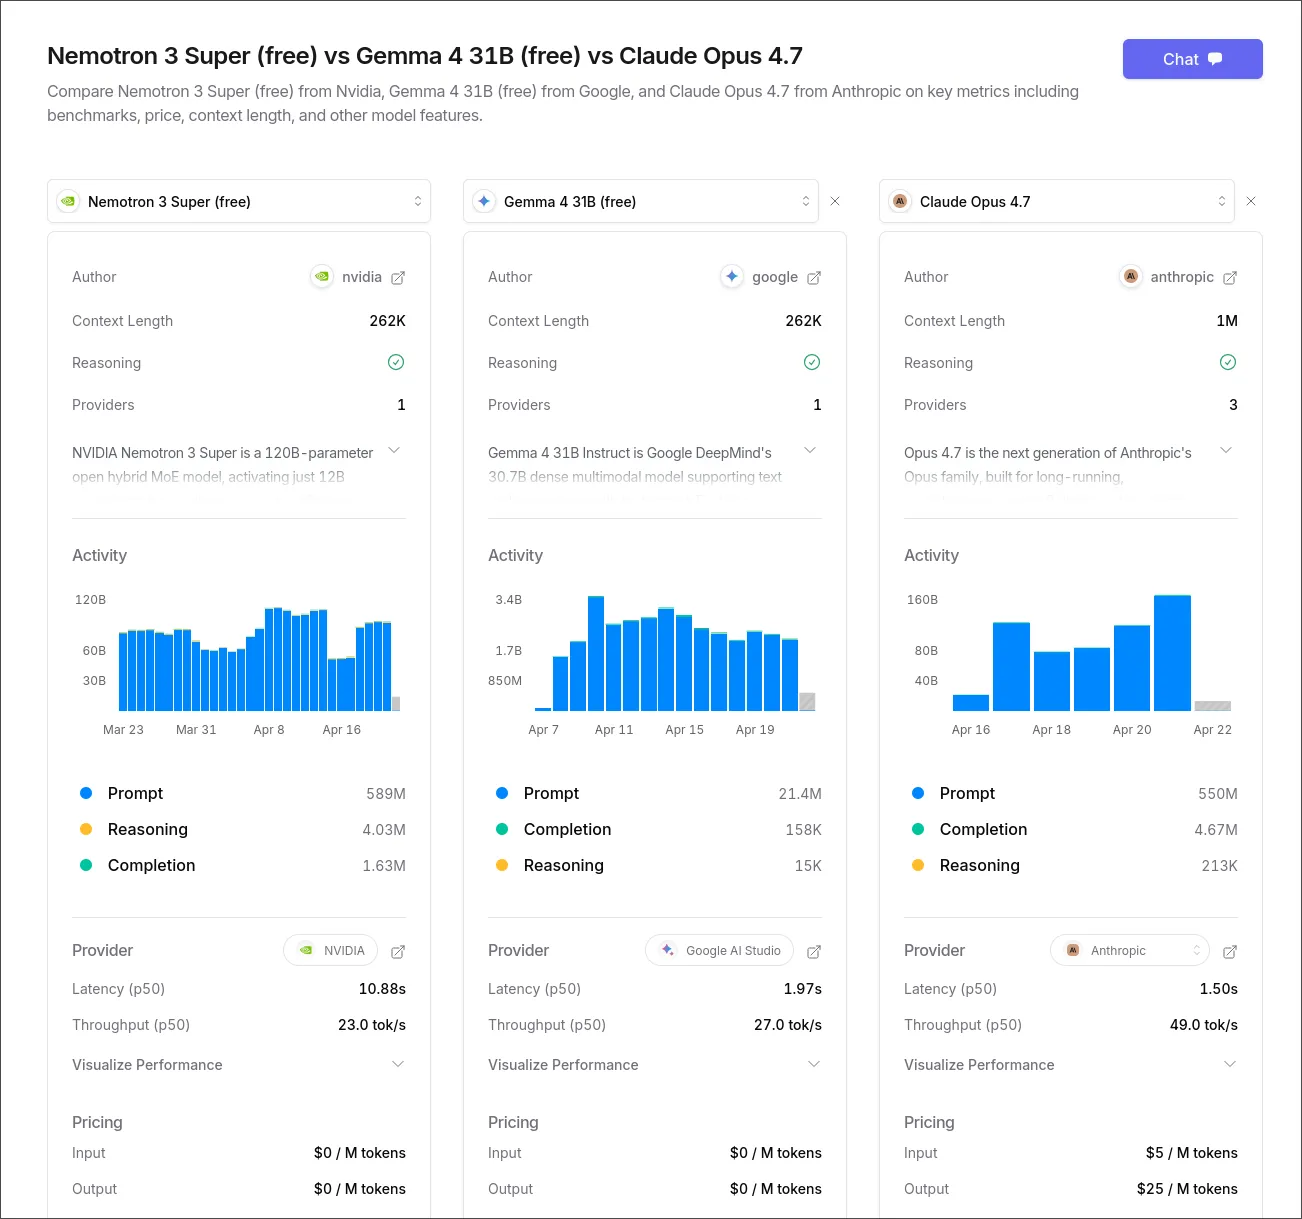Open NVIDIA provider external link icon
The height and width of the screenshot is (1219, 1302).
pyautogui.click(x=398, y=951)
